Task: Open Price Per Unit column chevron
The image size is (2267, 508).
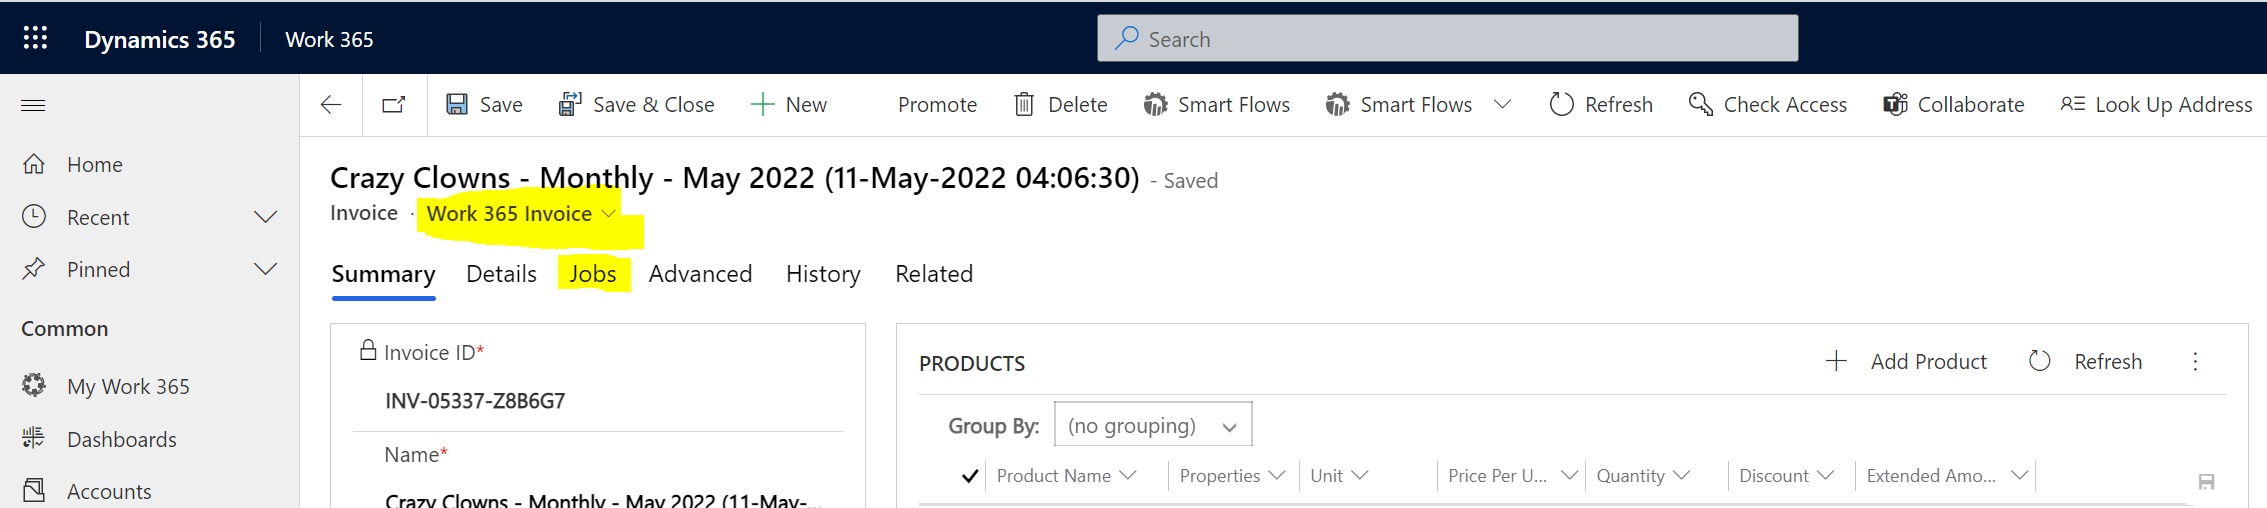Action: (1569, 476)
